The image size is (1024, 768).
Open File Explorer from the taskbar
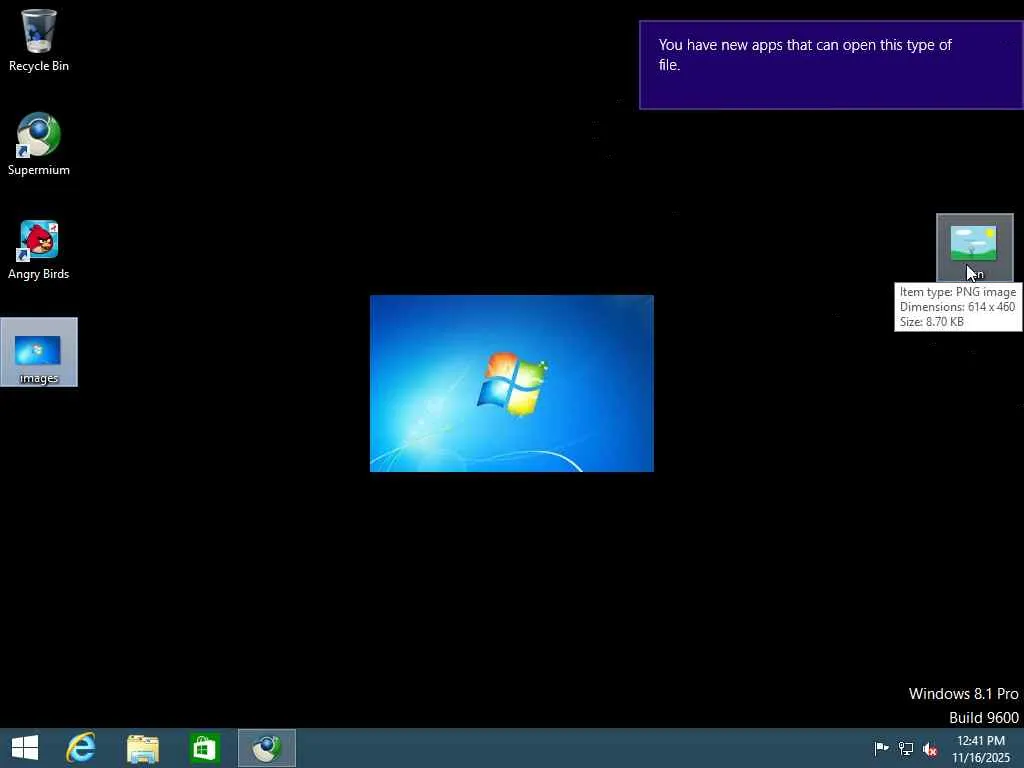coord(142,748)
